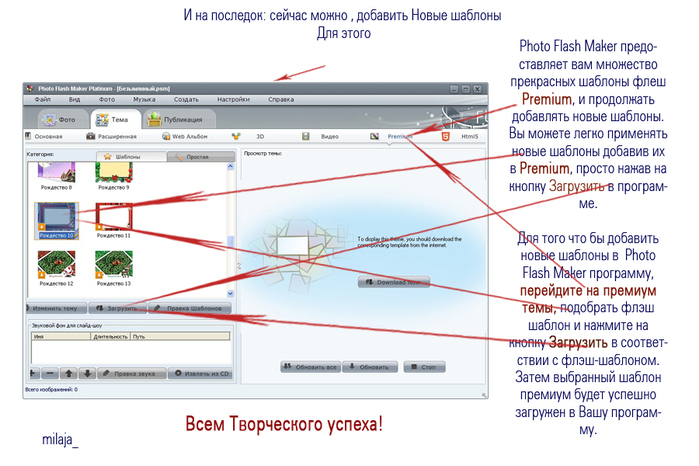Click the Всего изображений: 0 status text

[51, 390]
